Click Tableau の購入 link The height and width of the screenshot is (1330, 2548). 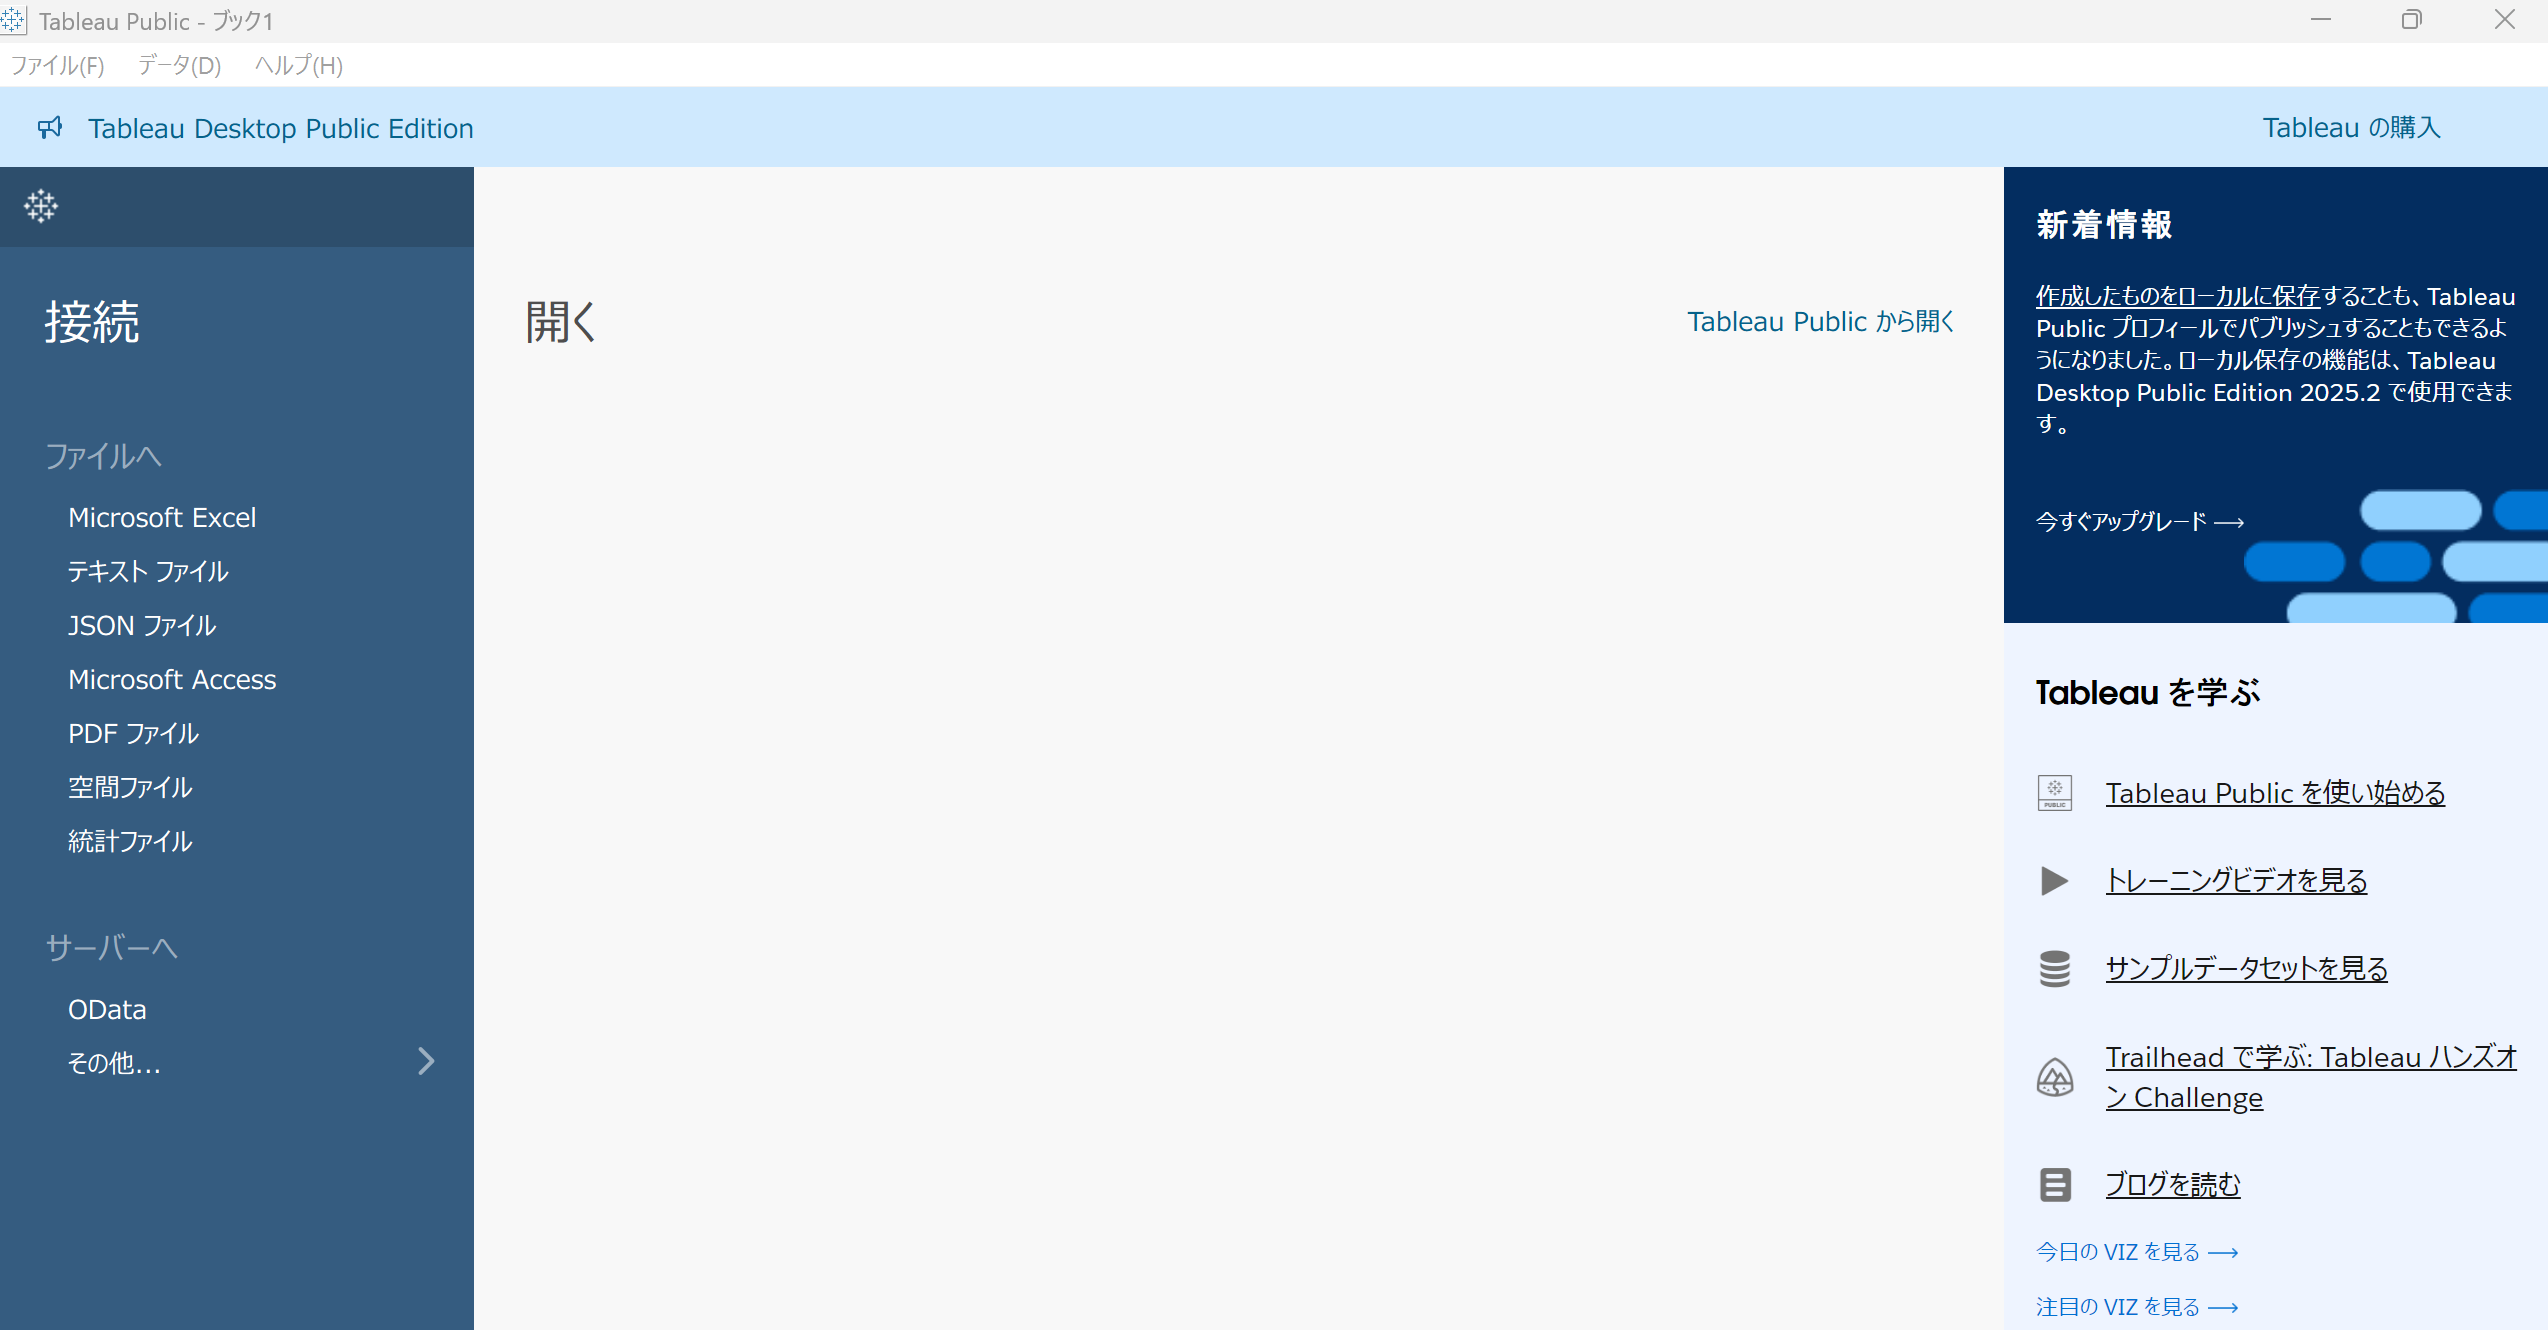(x=2351, y=128)
